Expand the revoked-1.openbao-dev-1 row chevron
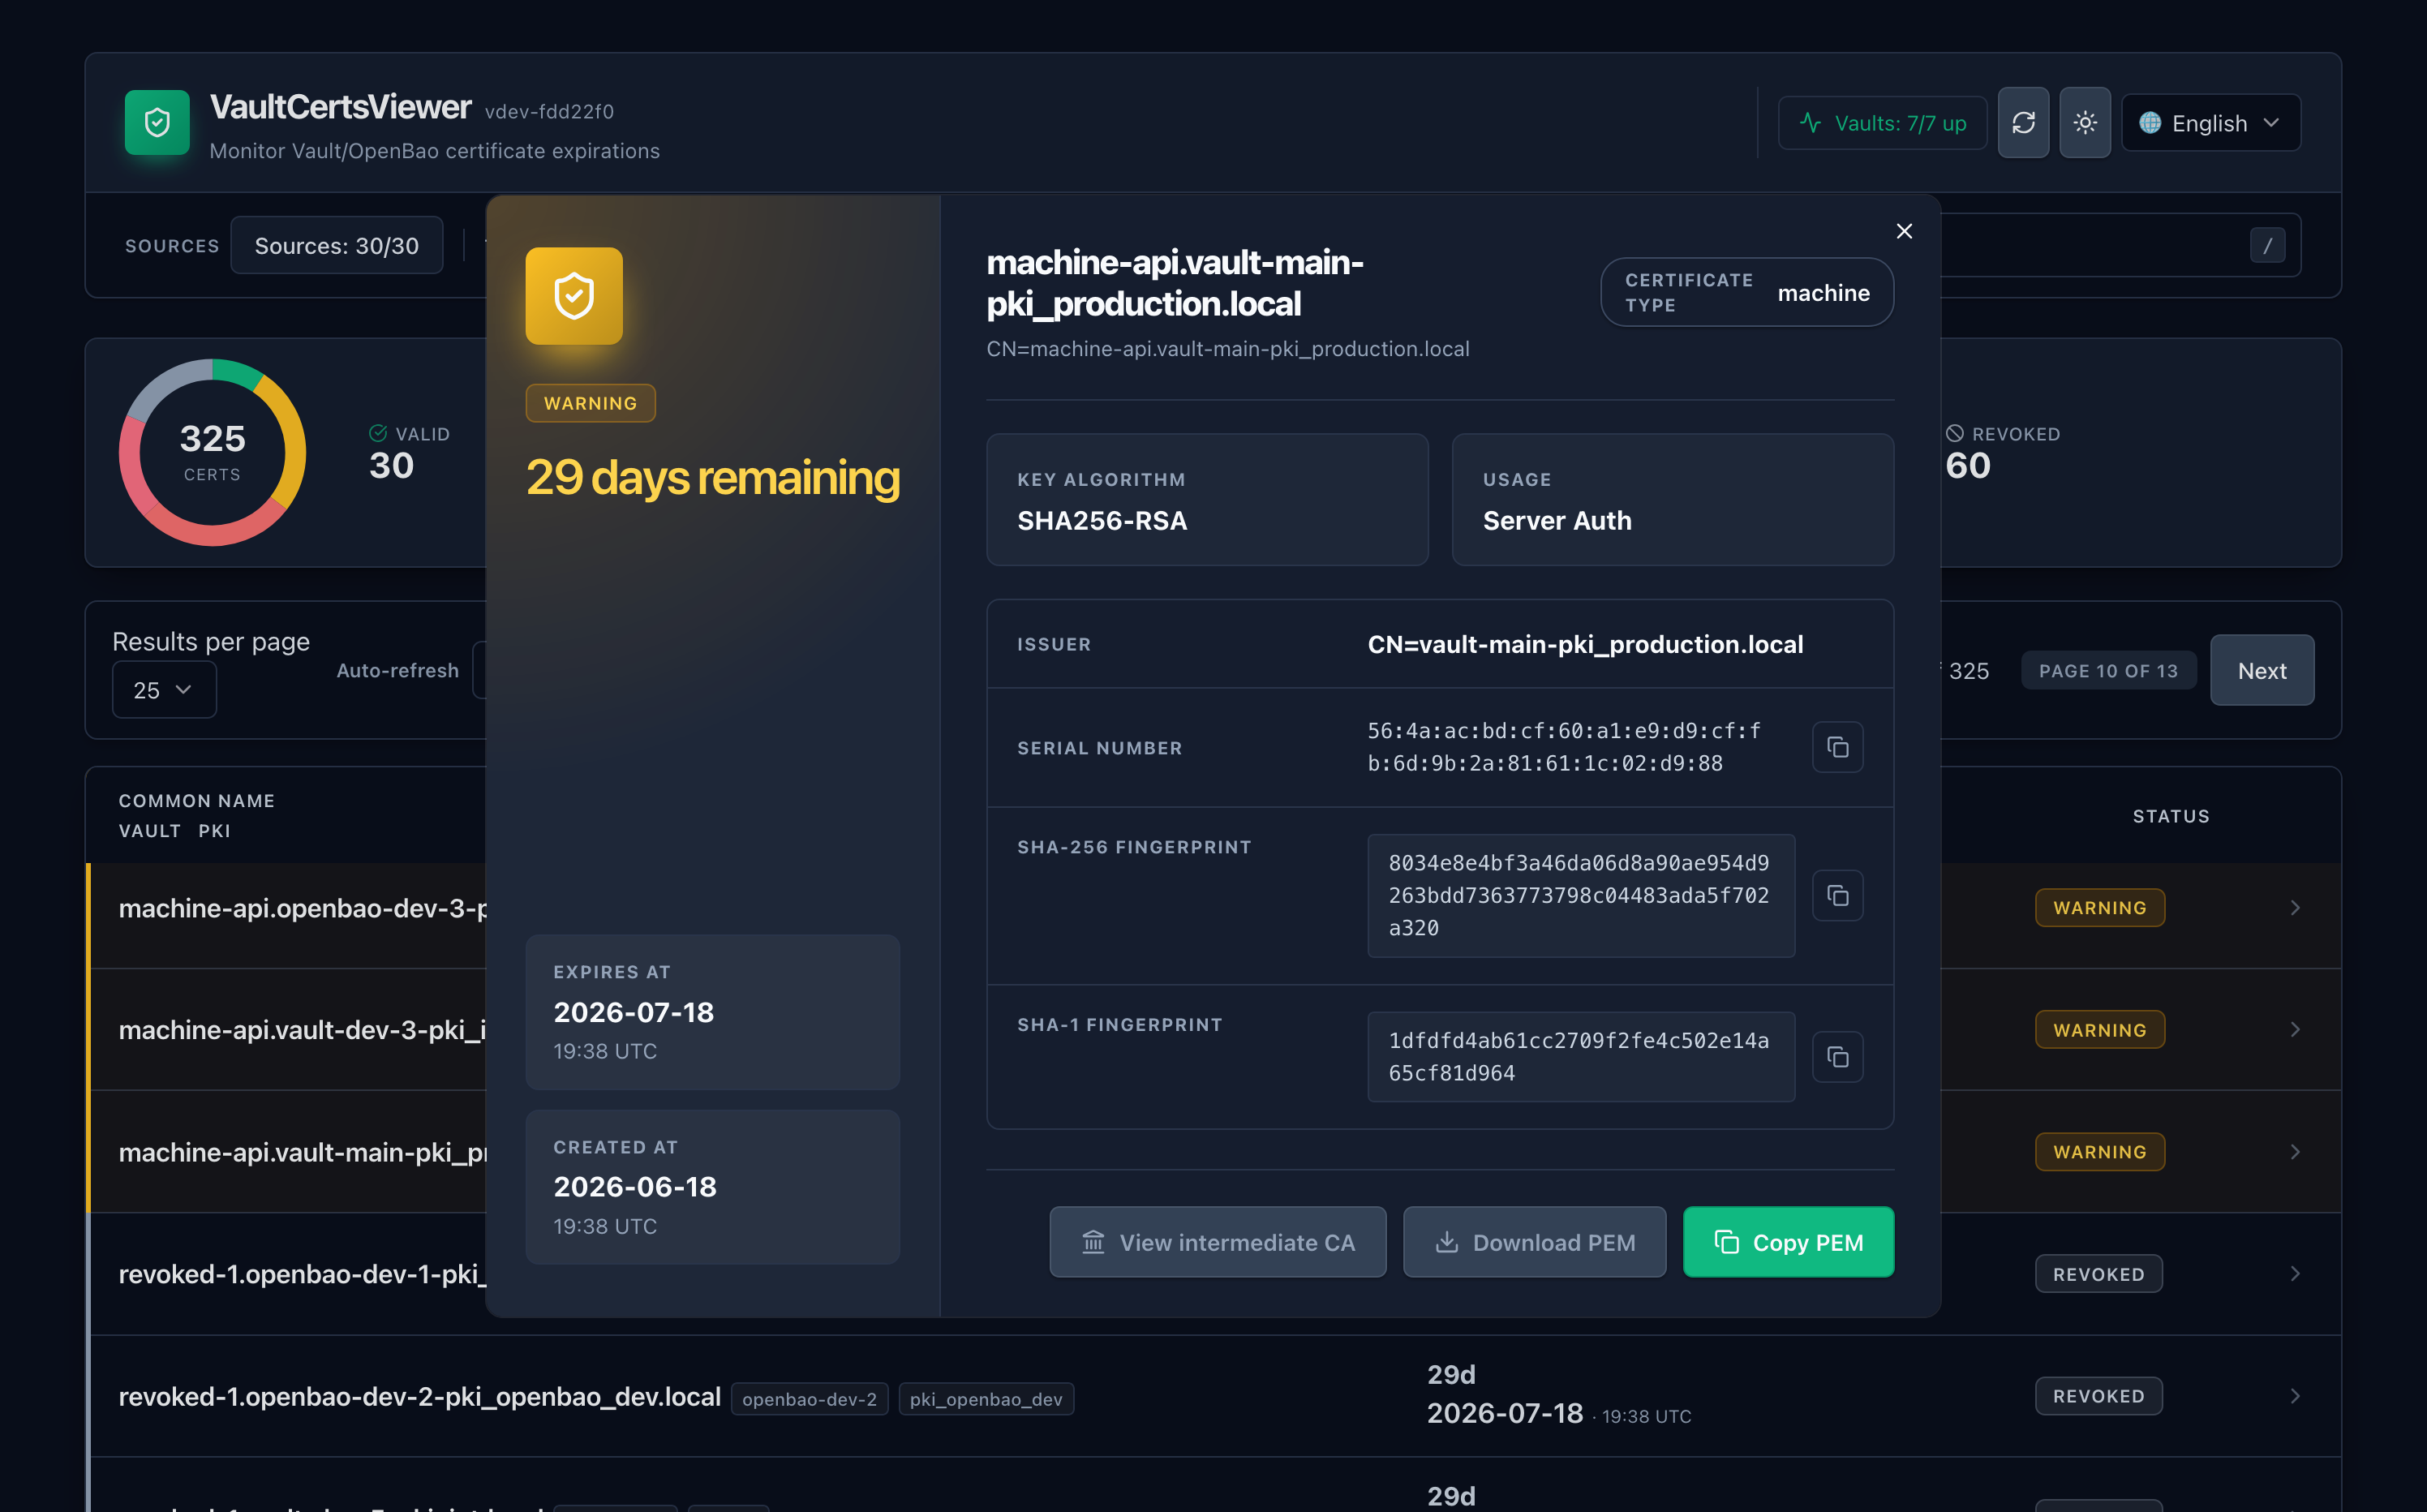The height and width of the screenshot is (1512, 2427). pos(2295,1273)
